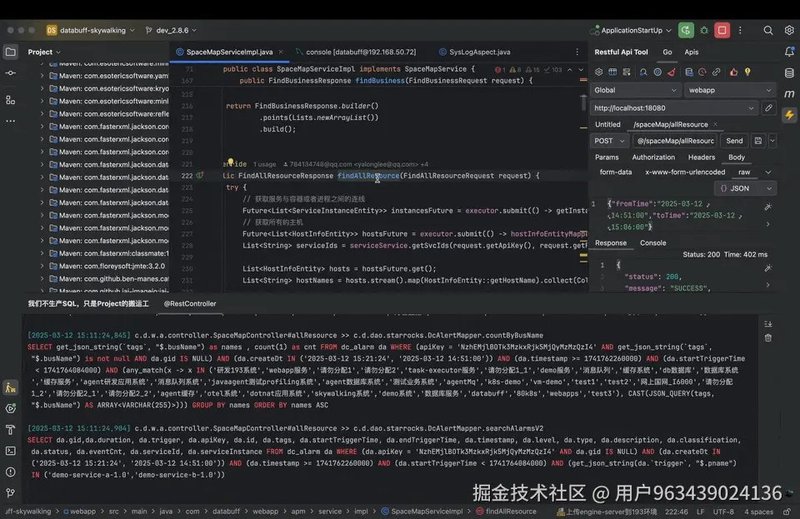
Task: Open the Authorization tab
Action: 653,157
